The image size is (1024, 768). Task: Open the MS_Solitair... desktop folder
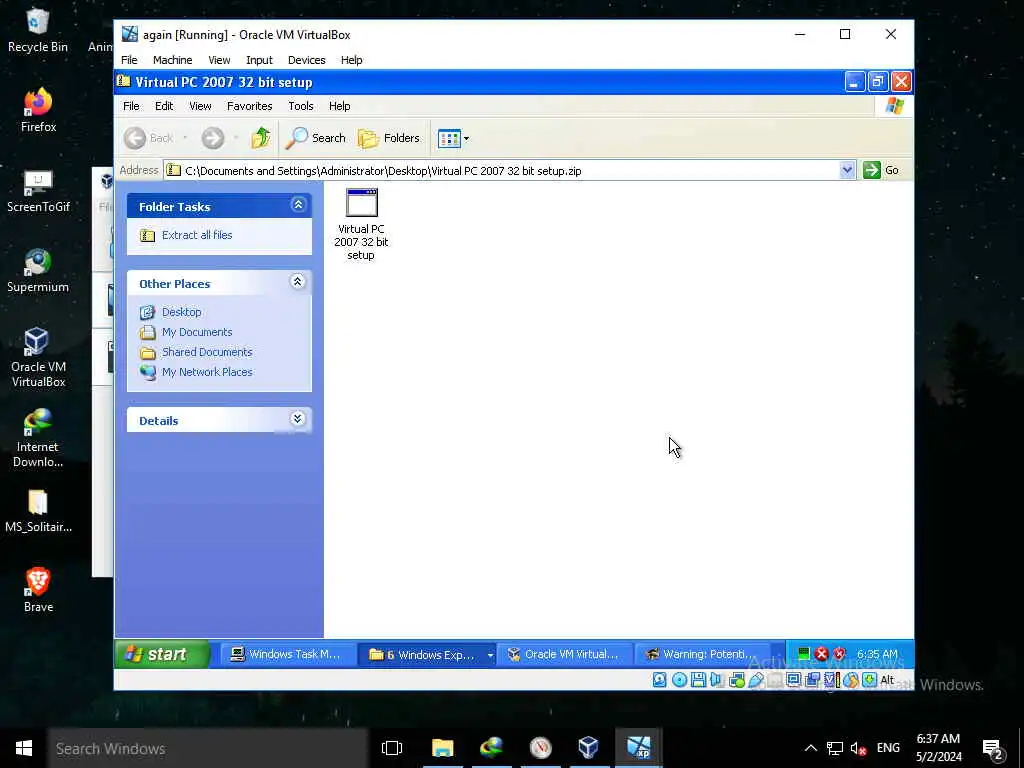click(x=38, y=511)
